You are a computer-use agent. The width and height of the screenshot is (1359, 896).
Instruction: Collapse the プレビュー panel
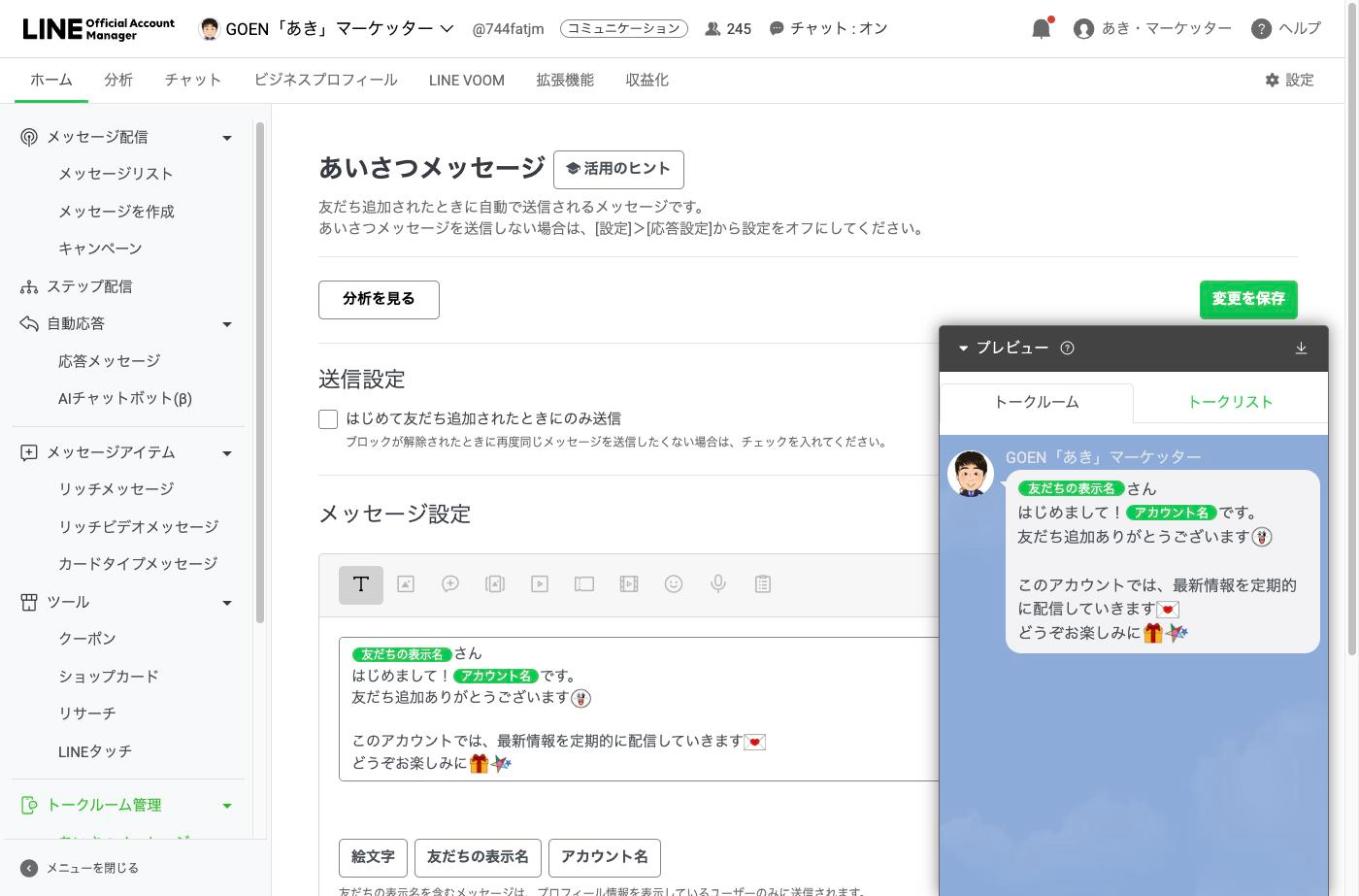[x=964, y=348]
